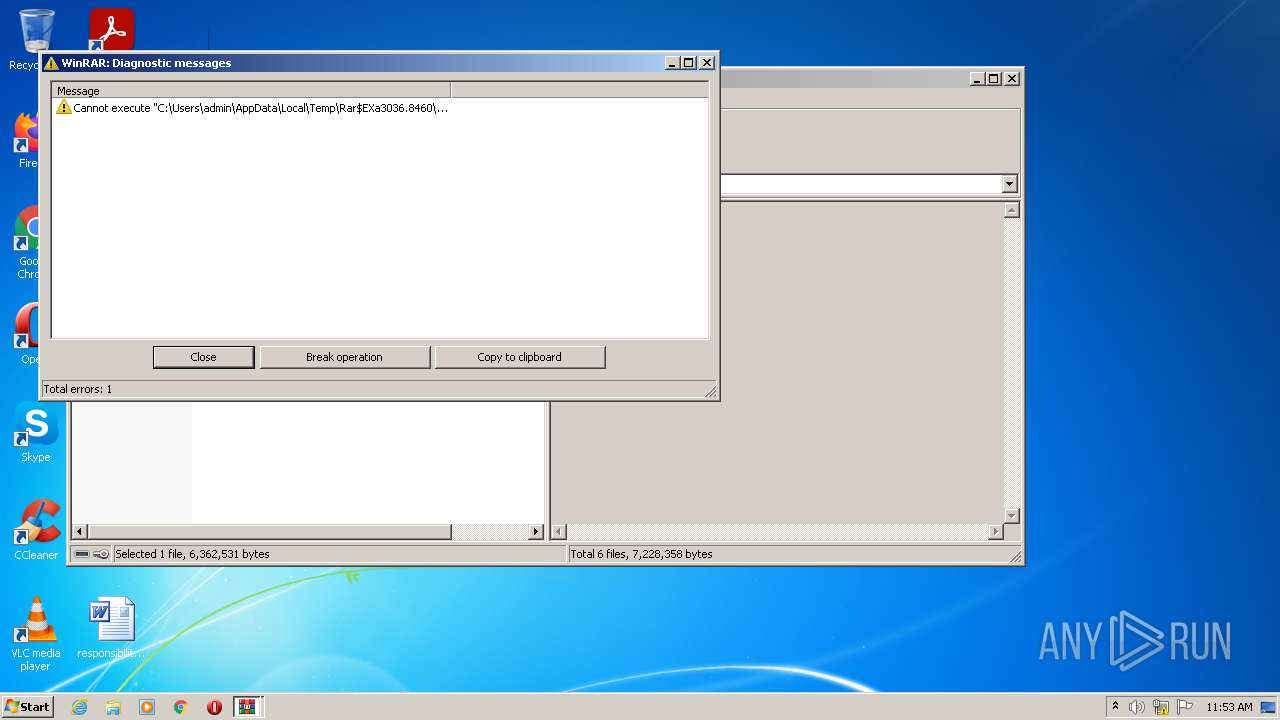Click 'Selected 1 file, 6,362,531 bytes' status text

[x=192, y=554]
